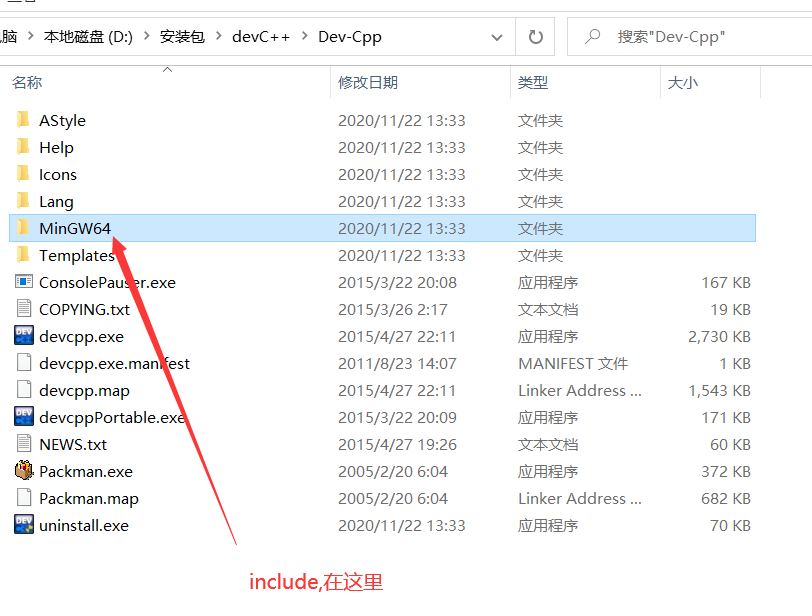Viewport: 812px width, 616px height.
Task: Click the uninstall.exe icon
Action: coord(24,524)
